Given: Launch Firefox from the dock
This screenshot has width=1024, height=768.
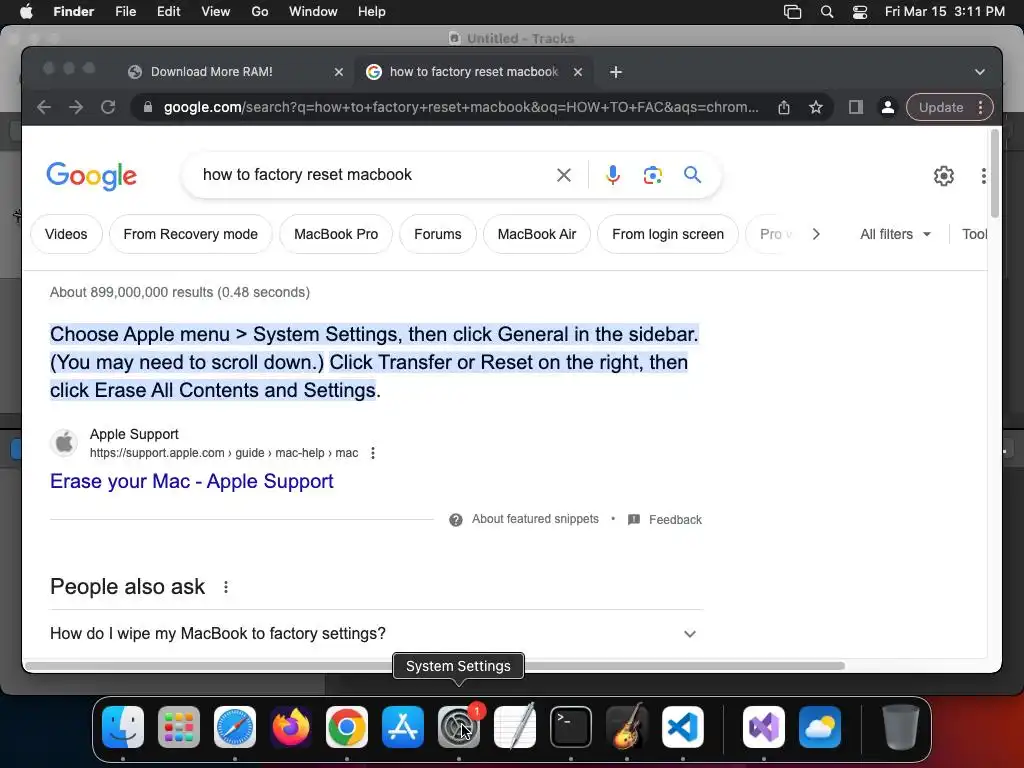Looking at the screenshot, I should (291, 727).
